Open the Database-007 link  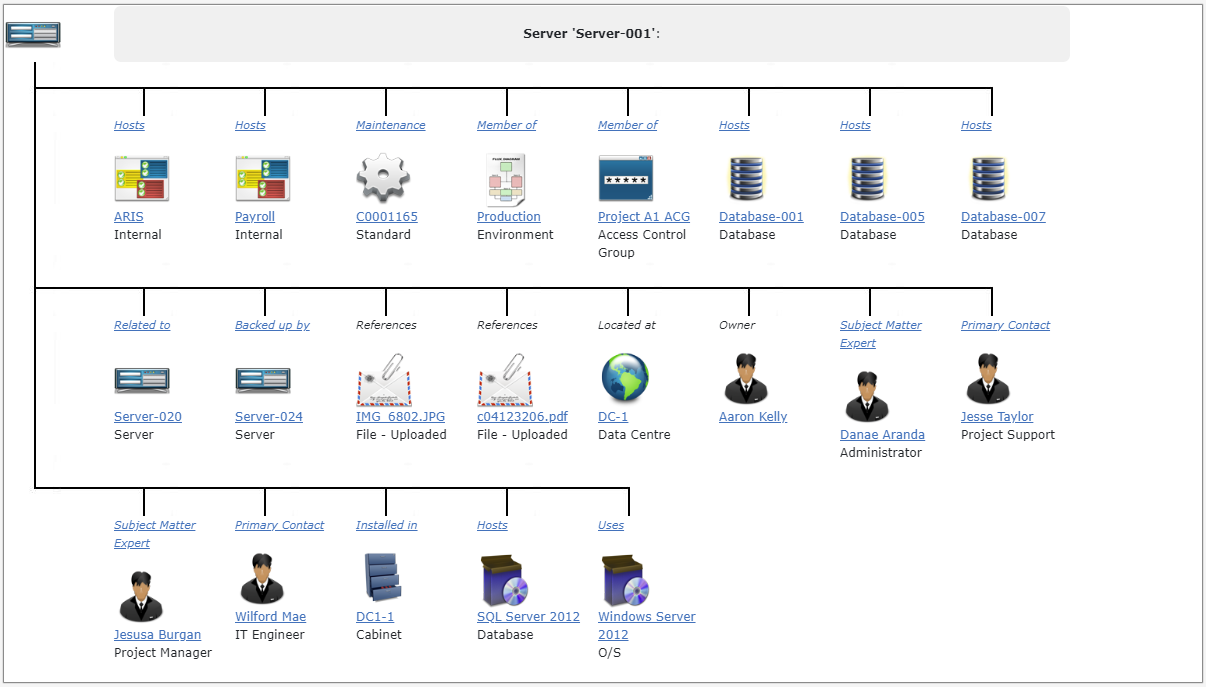(x=1003, y=217)
